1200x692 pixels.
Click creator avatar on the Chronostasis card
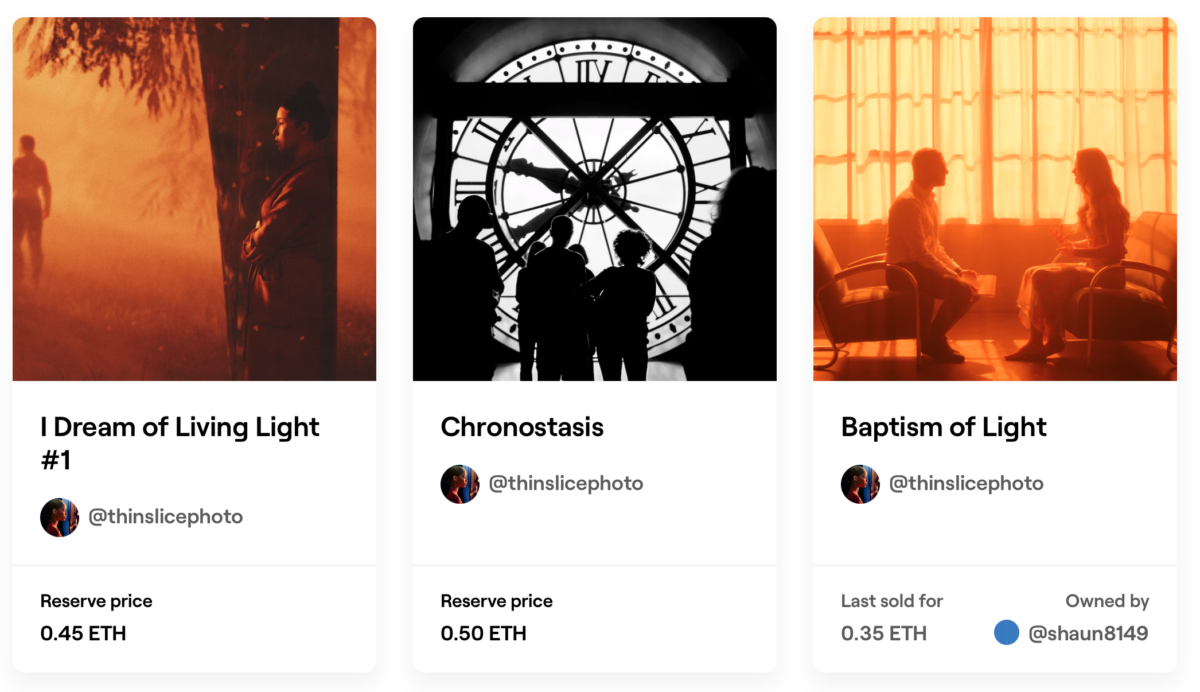(x=459, y=484)
